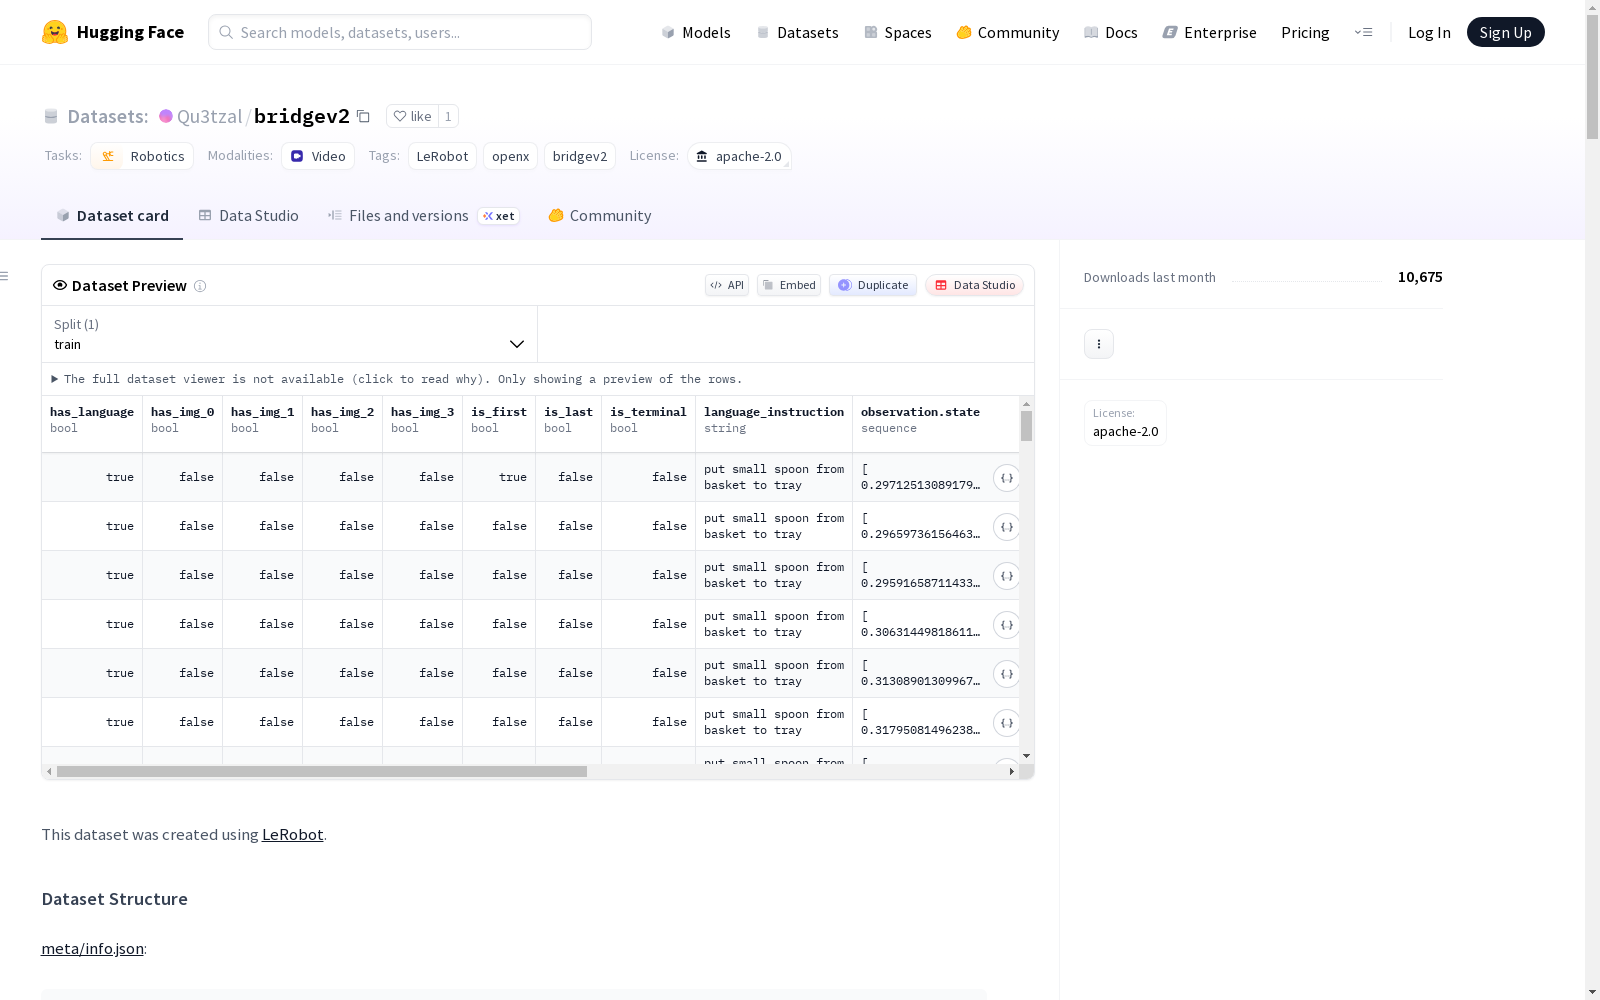Go to the Pricing page
The width and height of the screenshot is (1600, 1000).
pyautogui.click(x=1305, y=32)
